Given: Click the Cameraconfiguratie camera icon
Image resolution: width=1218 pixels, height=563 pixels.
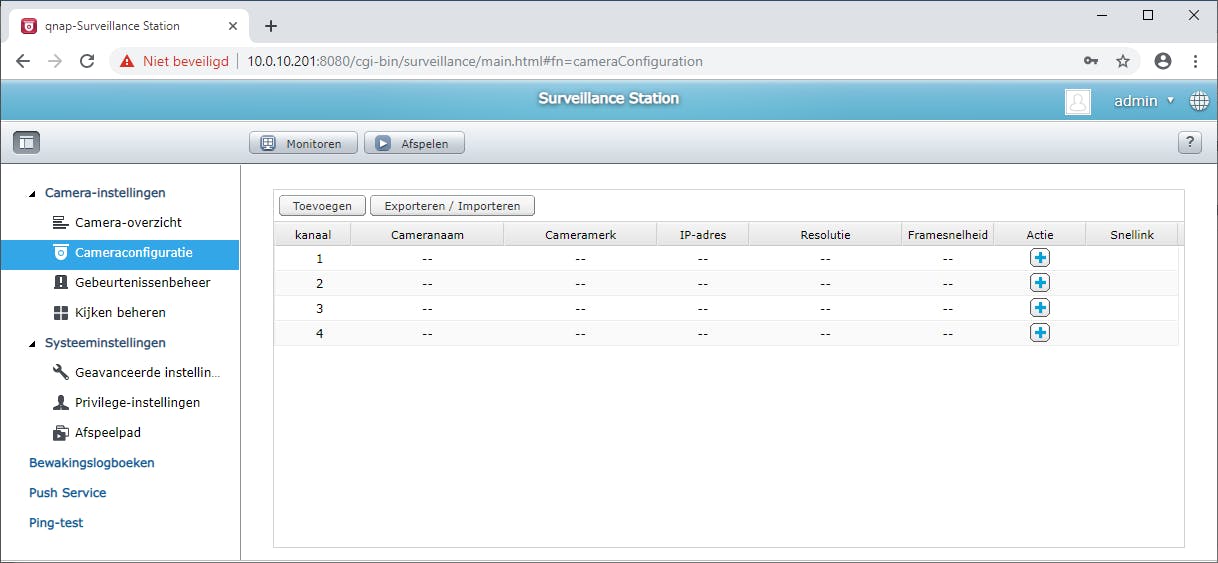Looking at the screenshot, I should click(59, 253).
